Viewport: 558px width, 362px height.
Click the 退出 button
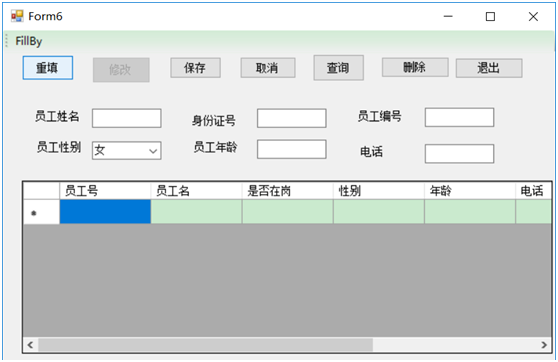489,68
